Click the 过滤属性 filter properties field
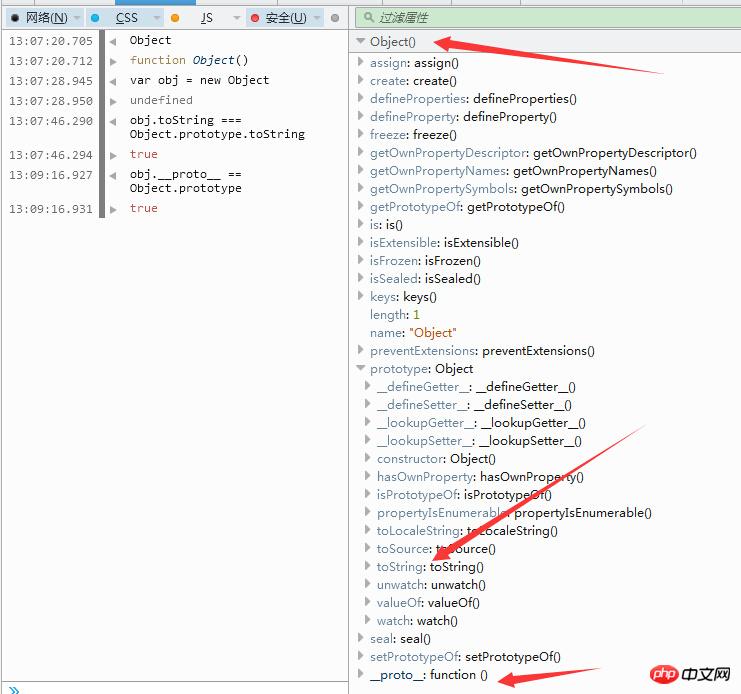This screenshot has width=741, height=694. pyautogui.click(x=550, y=17)
